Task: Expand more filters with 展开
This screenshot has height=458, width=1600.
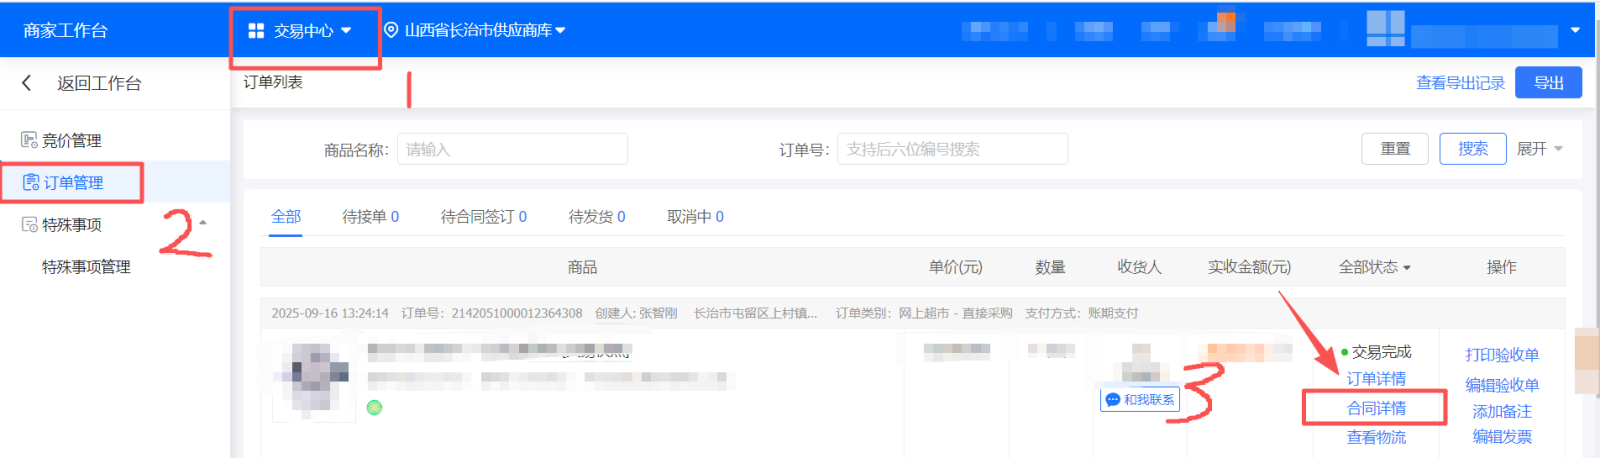Action: (x=1539, y=149)
